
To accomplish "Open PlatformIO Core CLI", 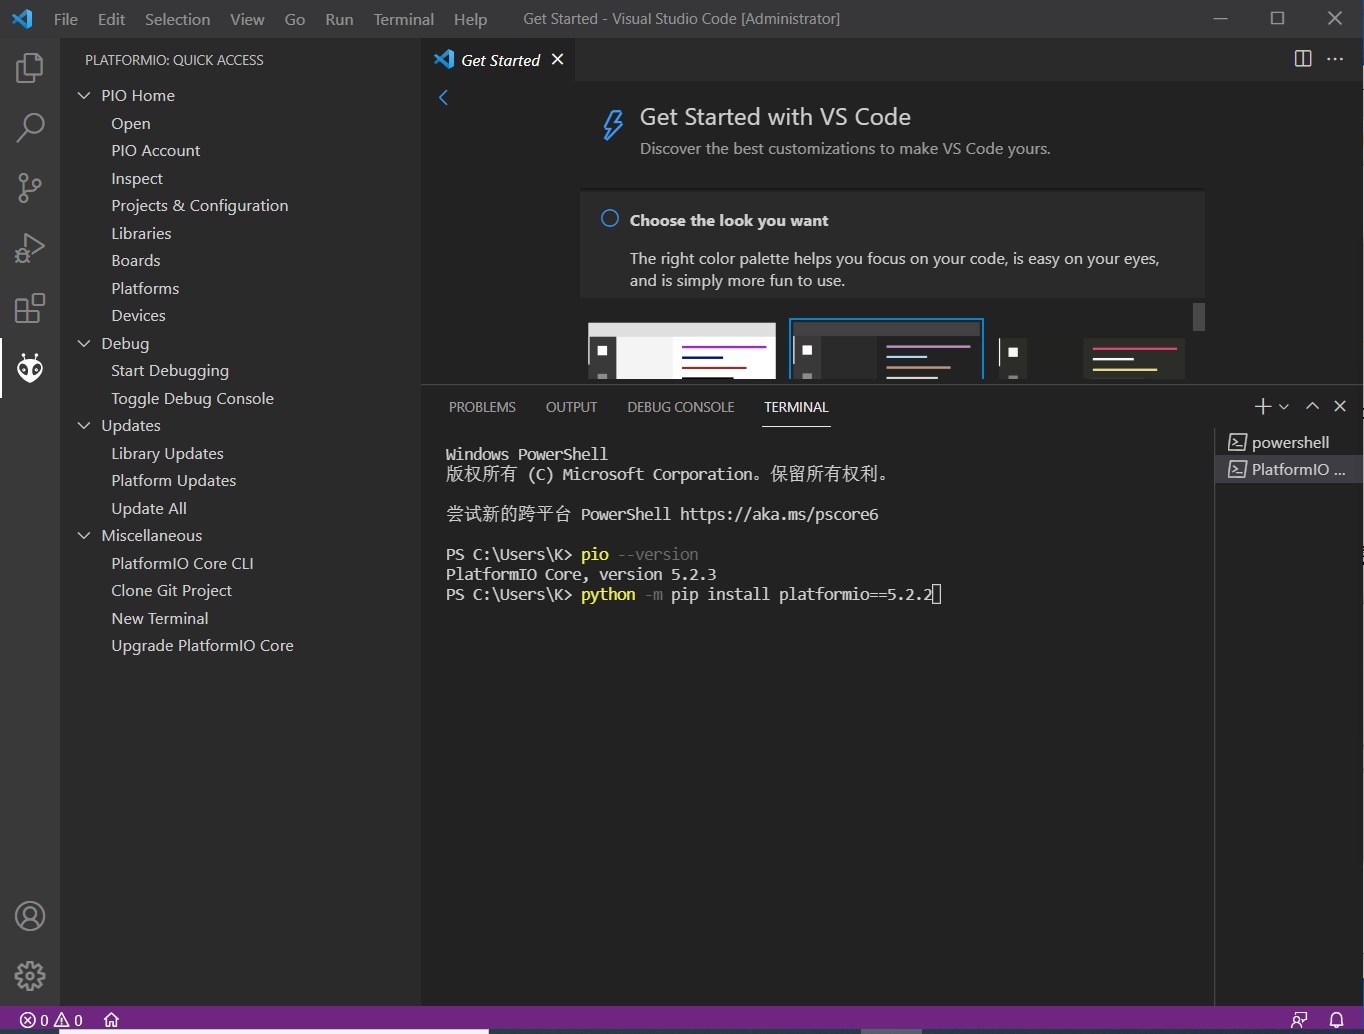I will click(182, 563).
